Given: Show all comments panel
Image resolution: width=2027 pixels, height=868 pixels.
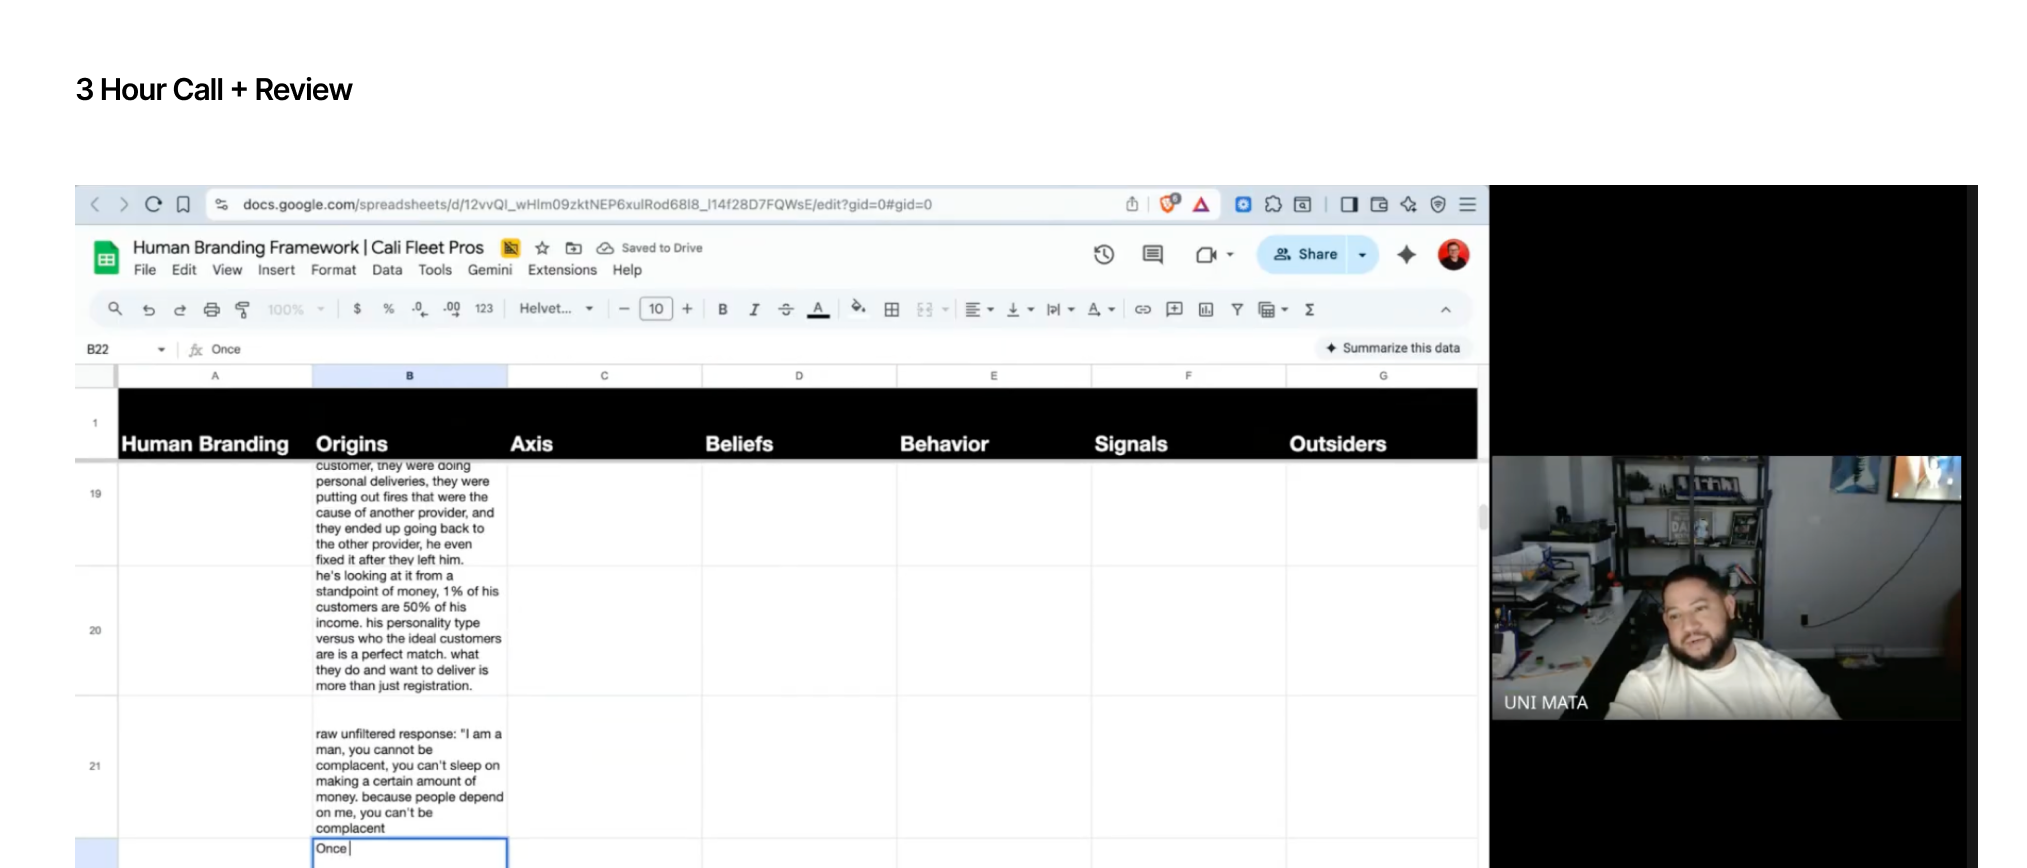Looking at the screenshot, I should [1153, 255].
